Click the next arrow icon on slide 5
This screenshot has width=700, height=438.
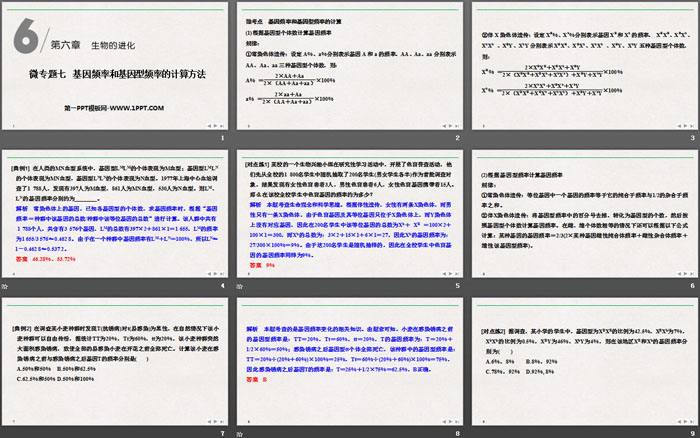click(450, 274)
